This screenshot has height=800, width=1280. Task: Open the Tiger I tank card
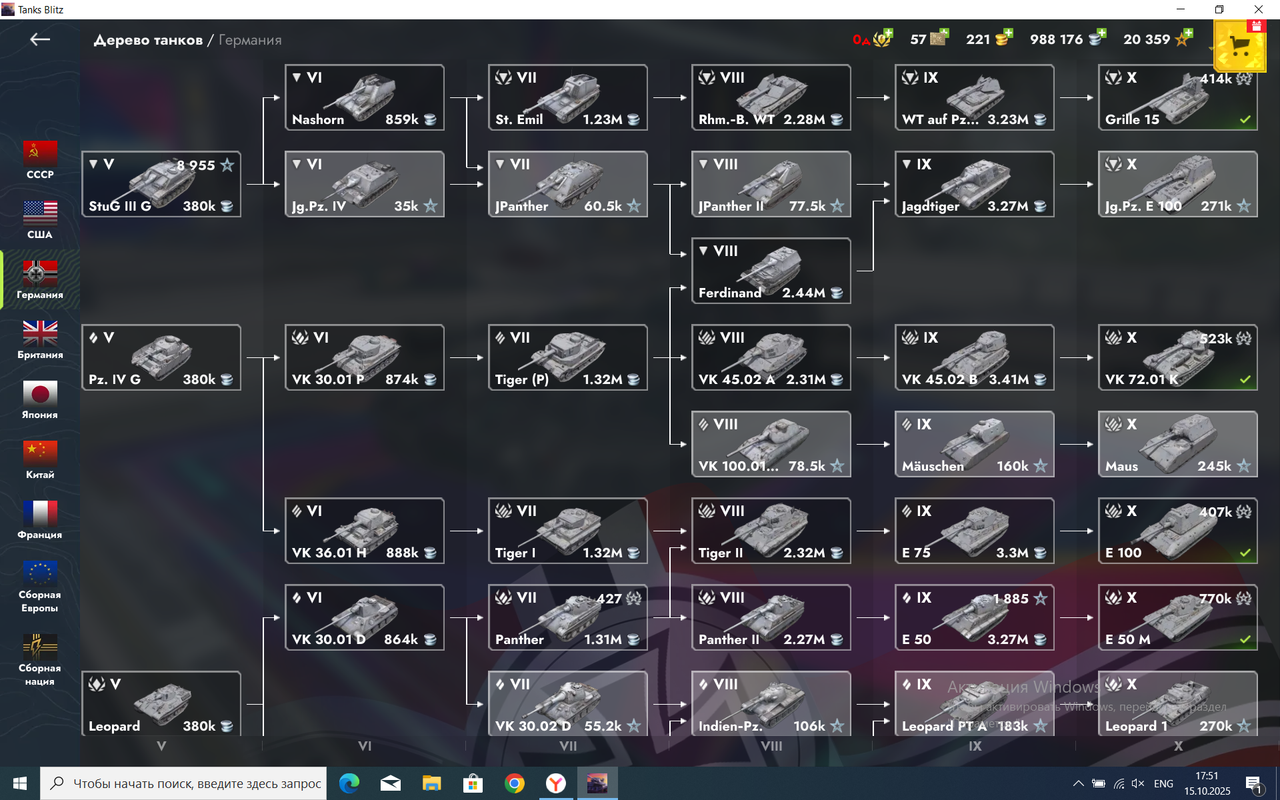[x=568, y=531]
